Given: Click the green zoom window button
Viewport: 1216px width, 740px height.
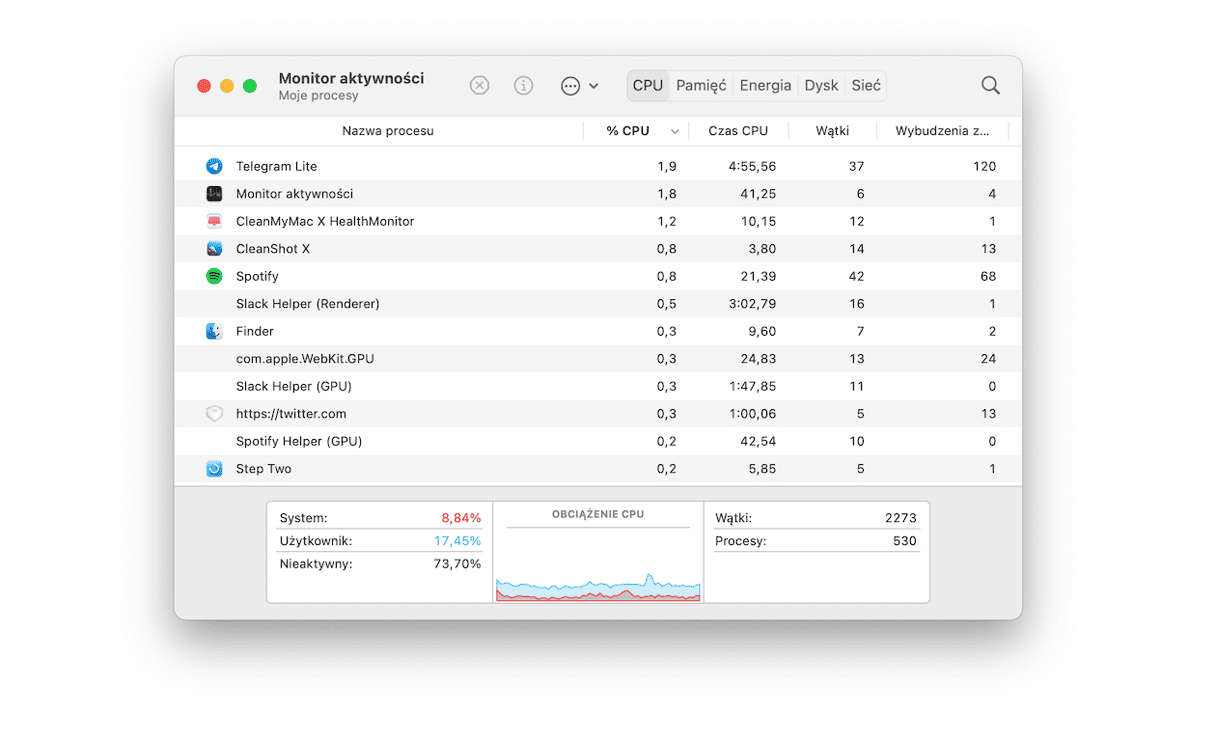Looking at the screenshot, I should 250,86.
